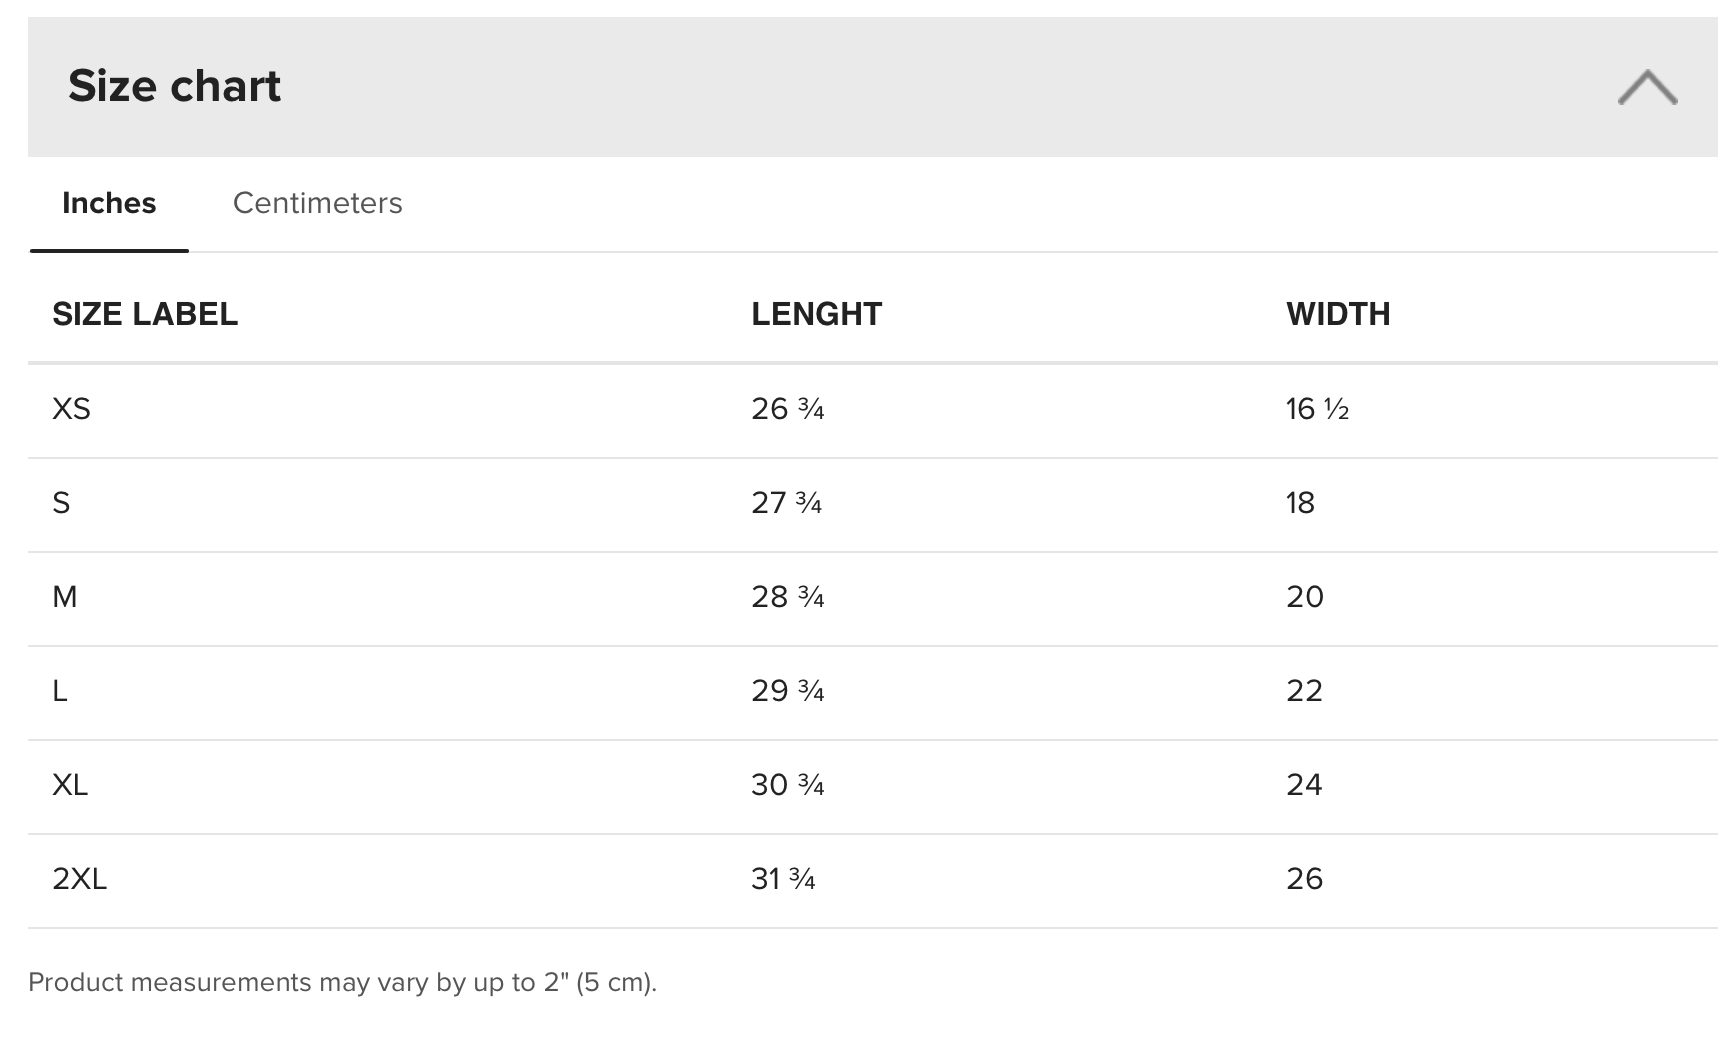
Task: Select the 2XL size row label
Action: [79, 879]
